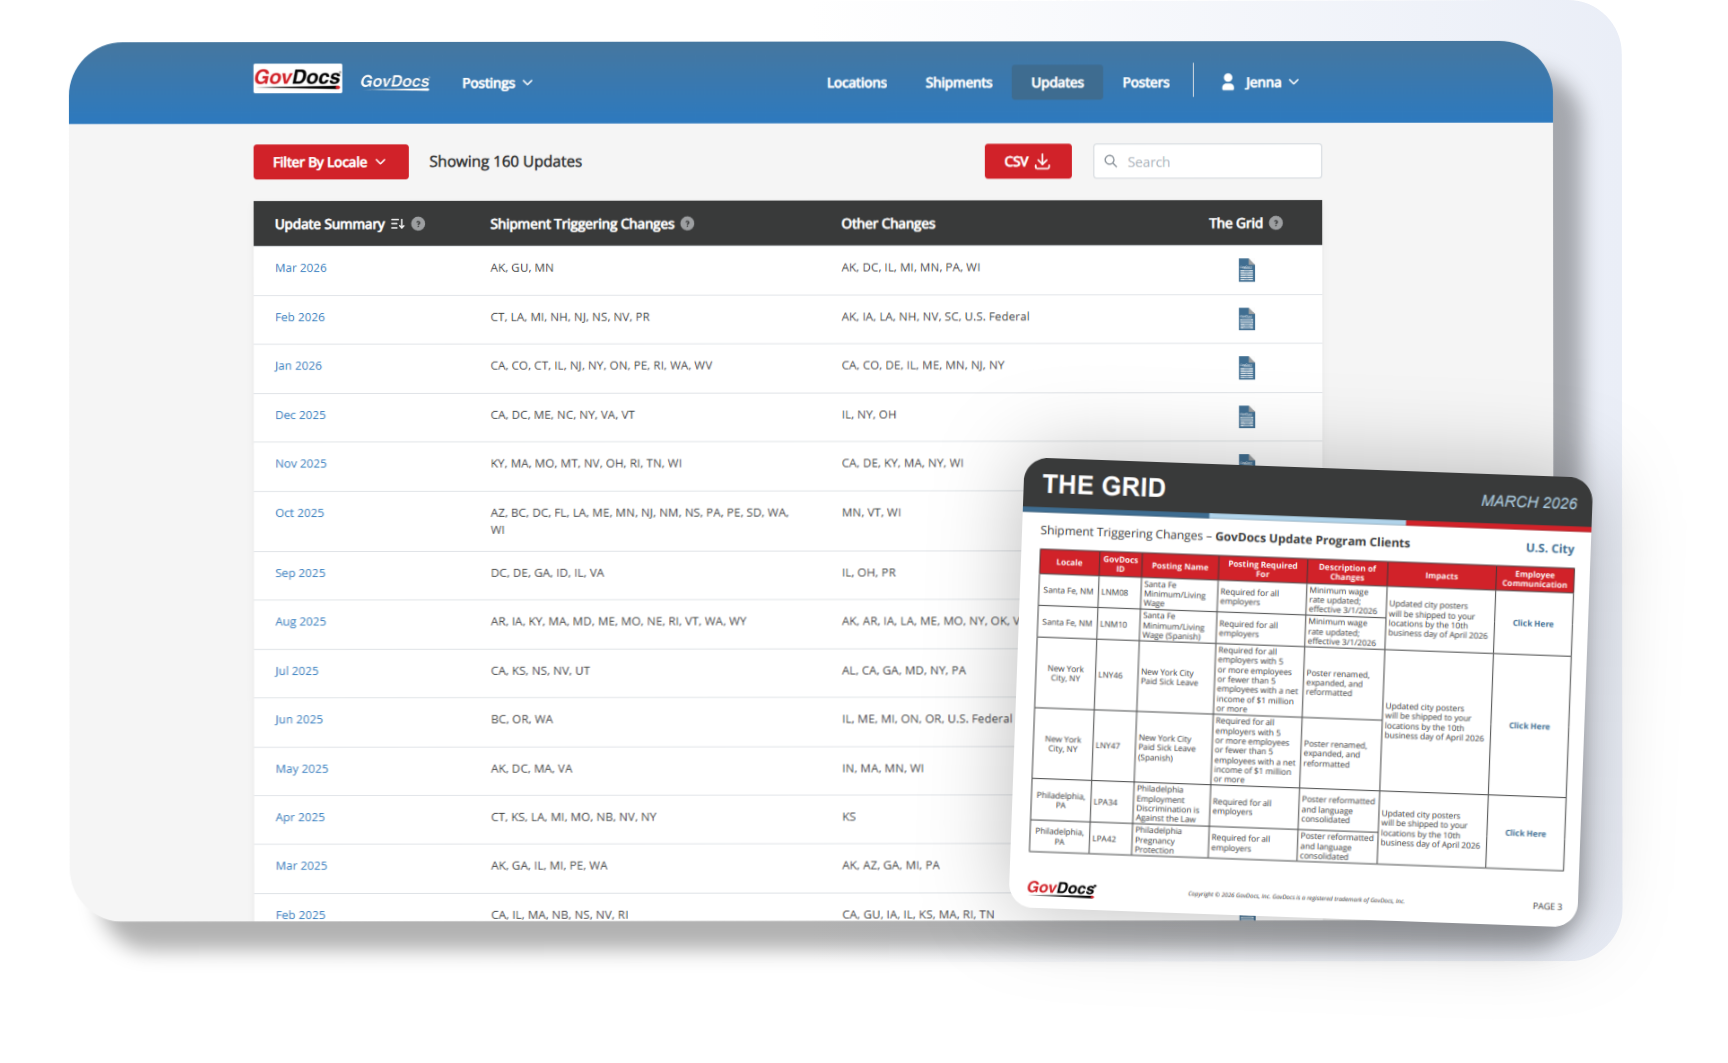Open the Aug 2025 update link
The image size is (1728, 1063).
(300, 622)
